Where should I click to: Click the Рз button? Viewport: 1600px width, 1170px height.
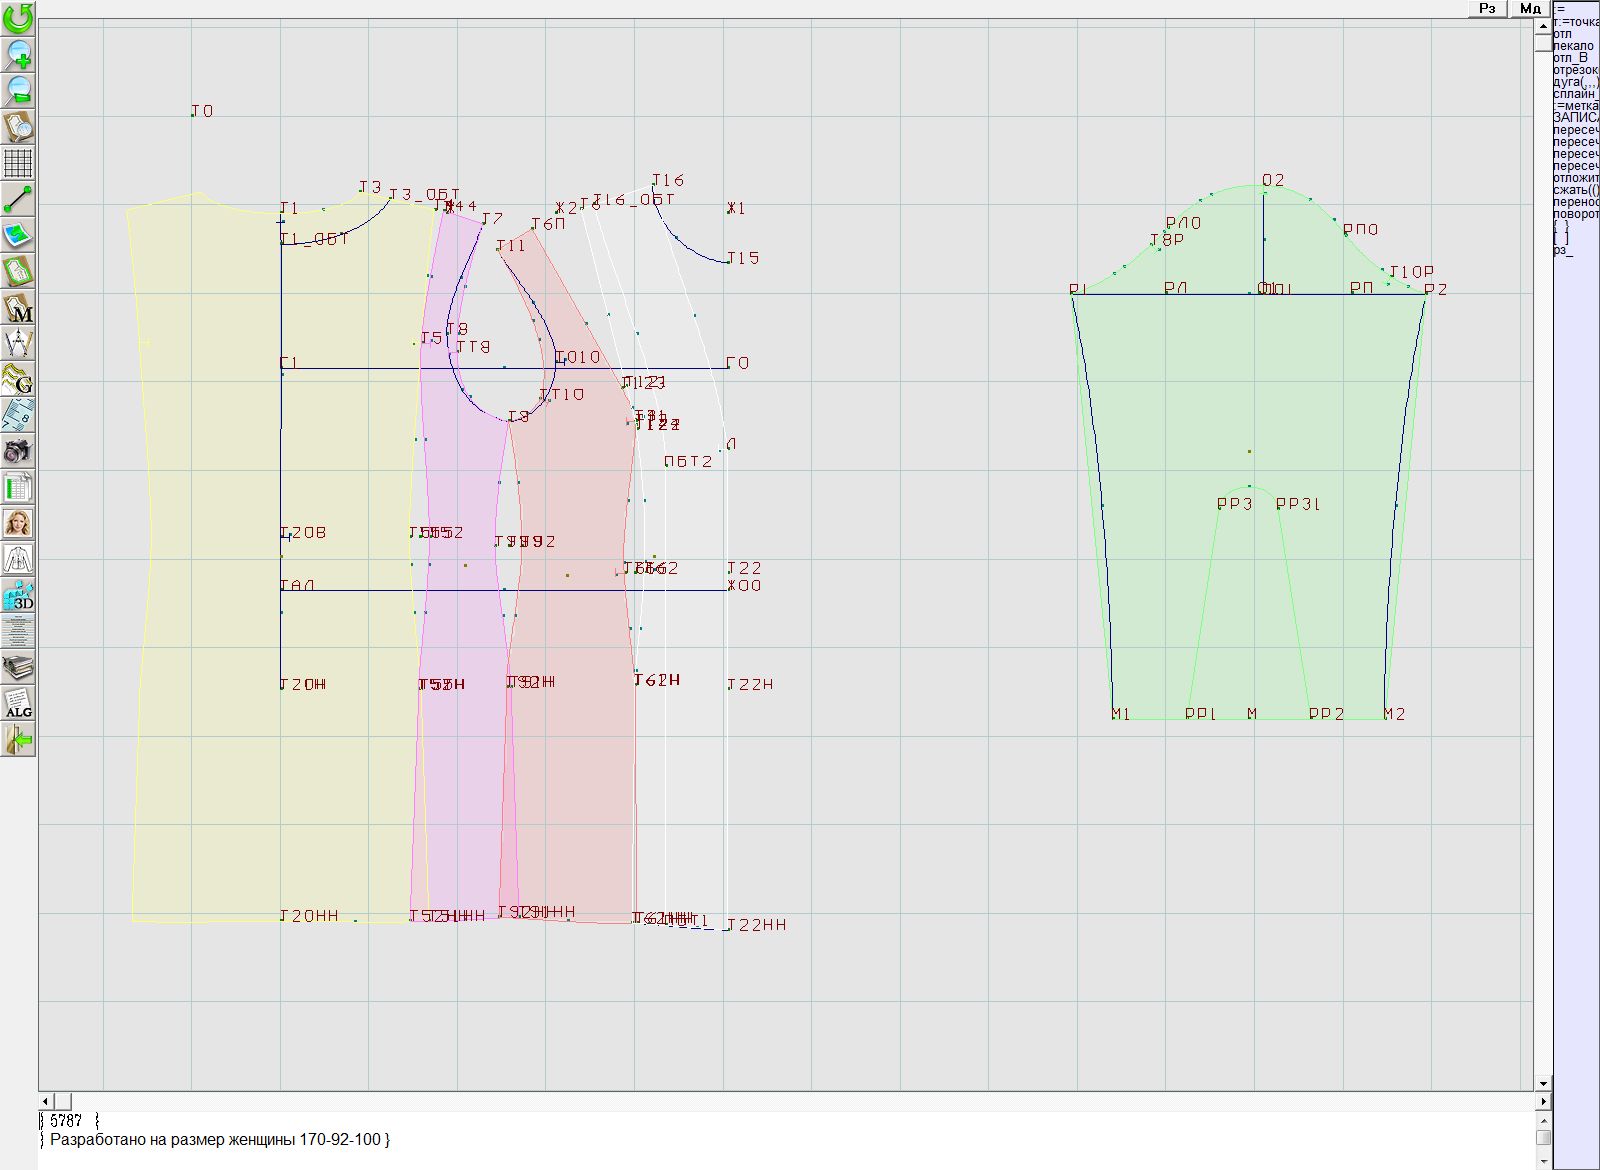[1487, 8]
